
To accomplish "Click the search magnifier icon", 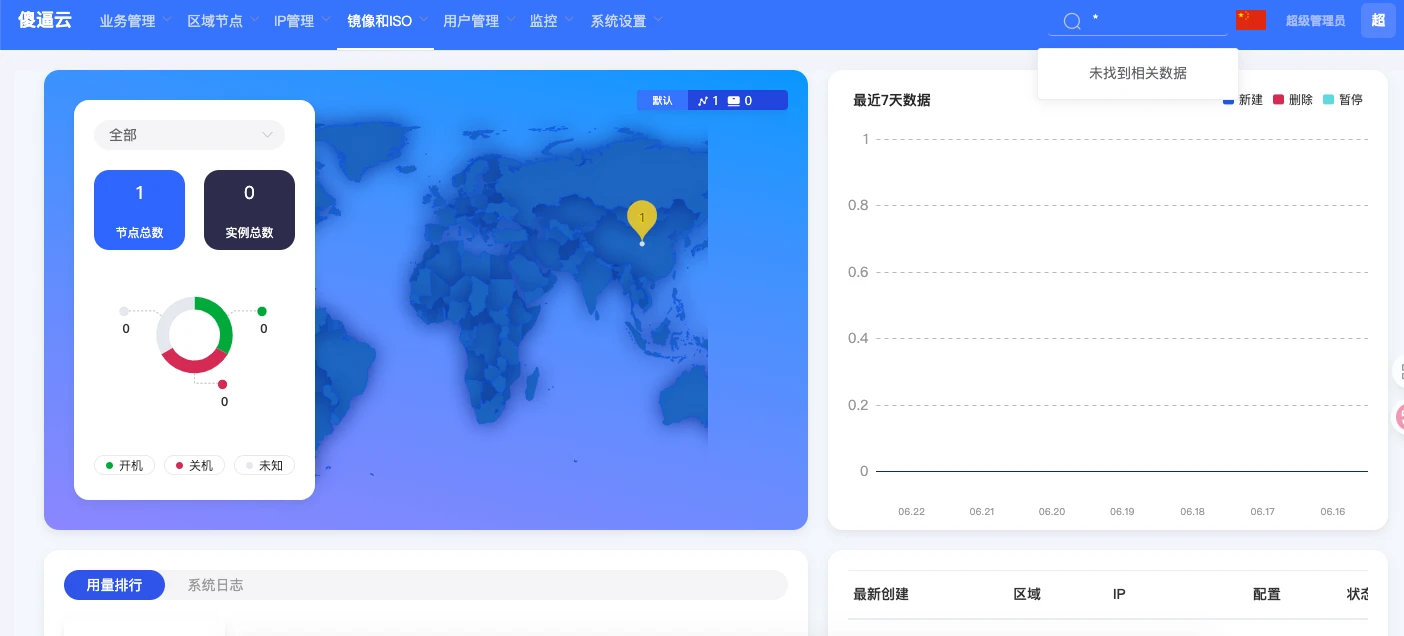I will 1072,21.
